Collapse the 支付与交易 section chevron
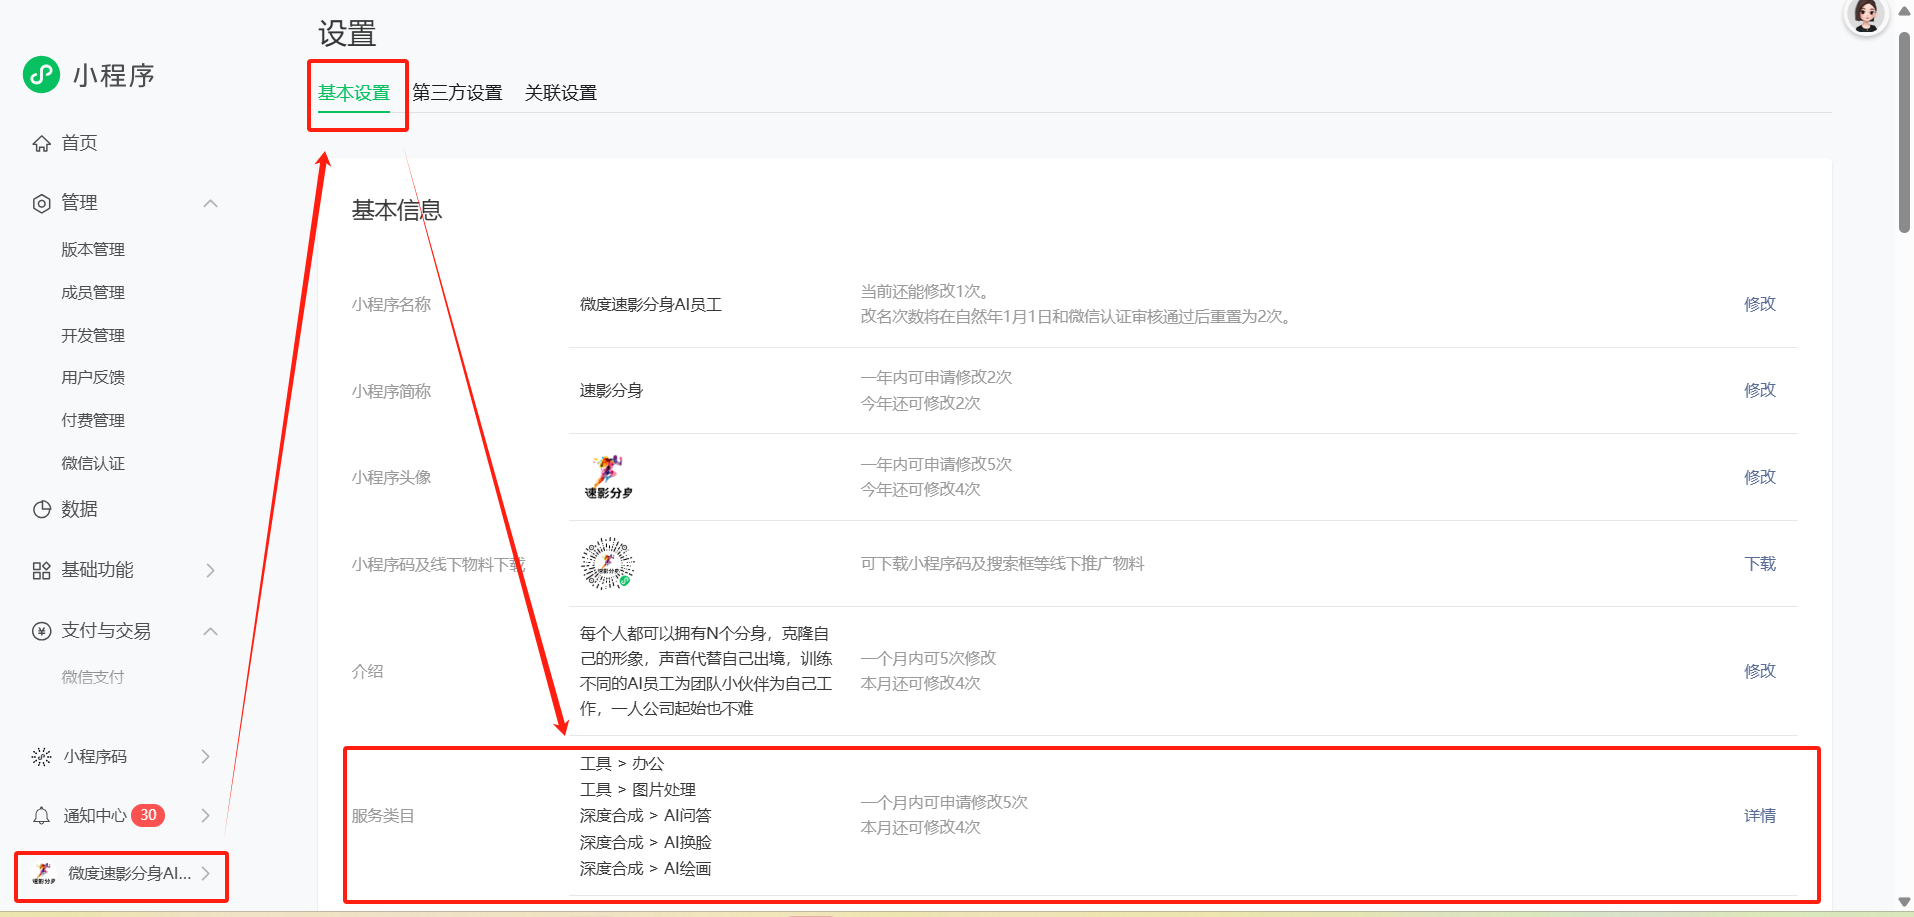The image size is (1914, 917). [x=210, y=631]
